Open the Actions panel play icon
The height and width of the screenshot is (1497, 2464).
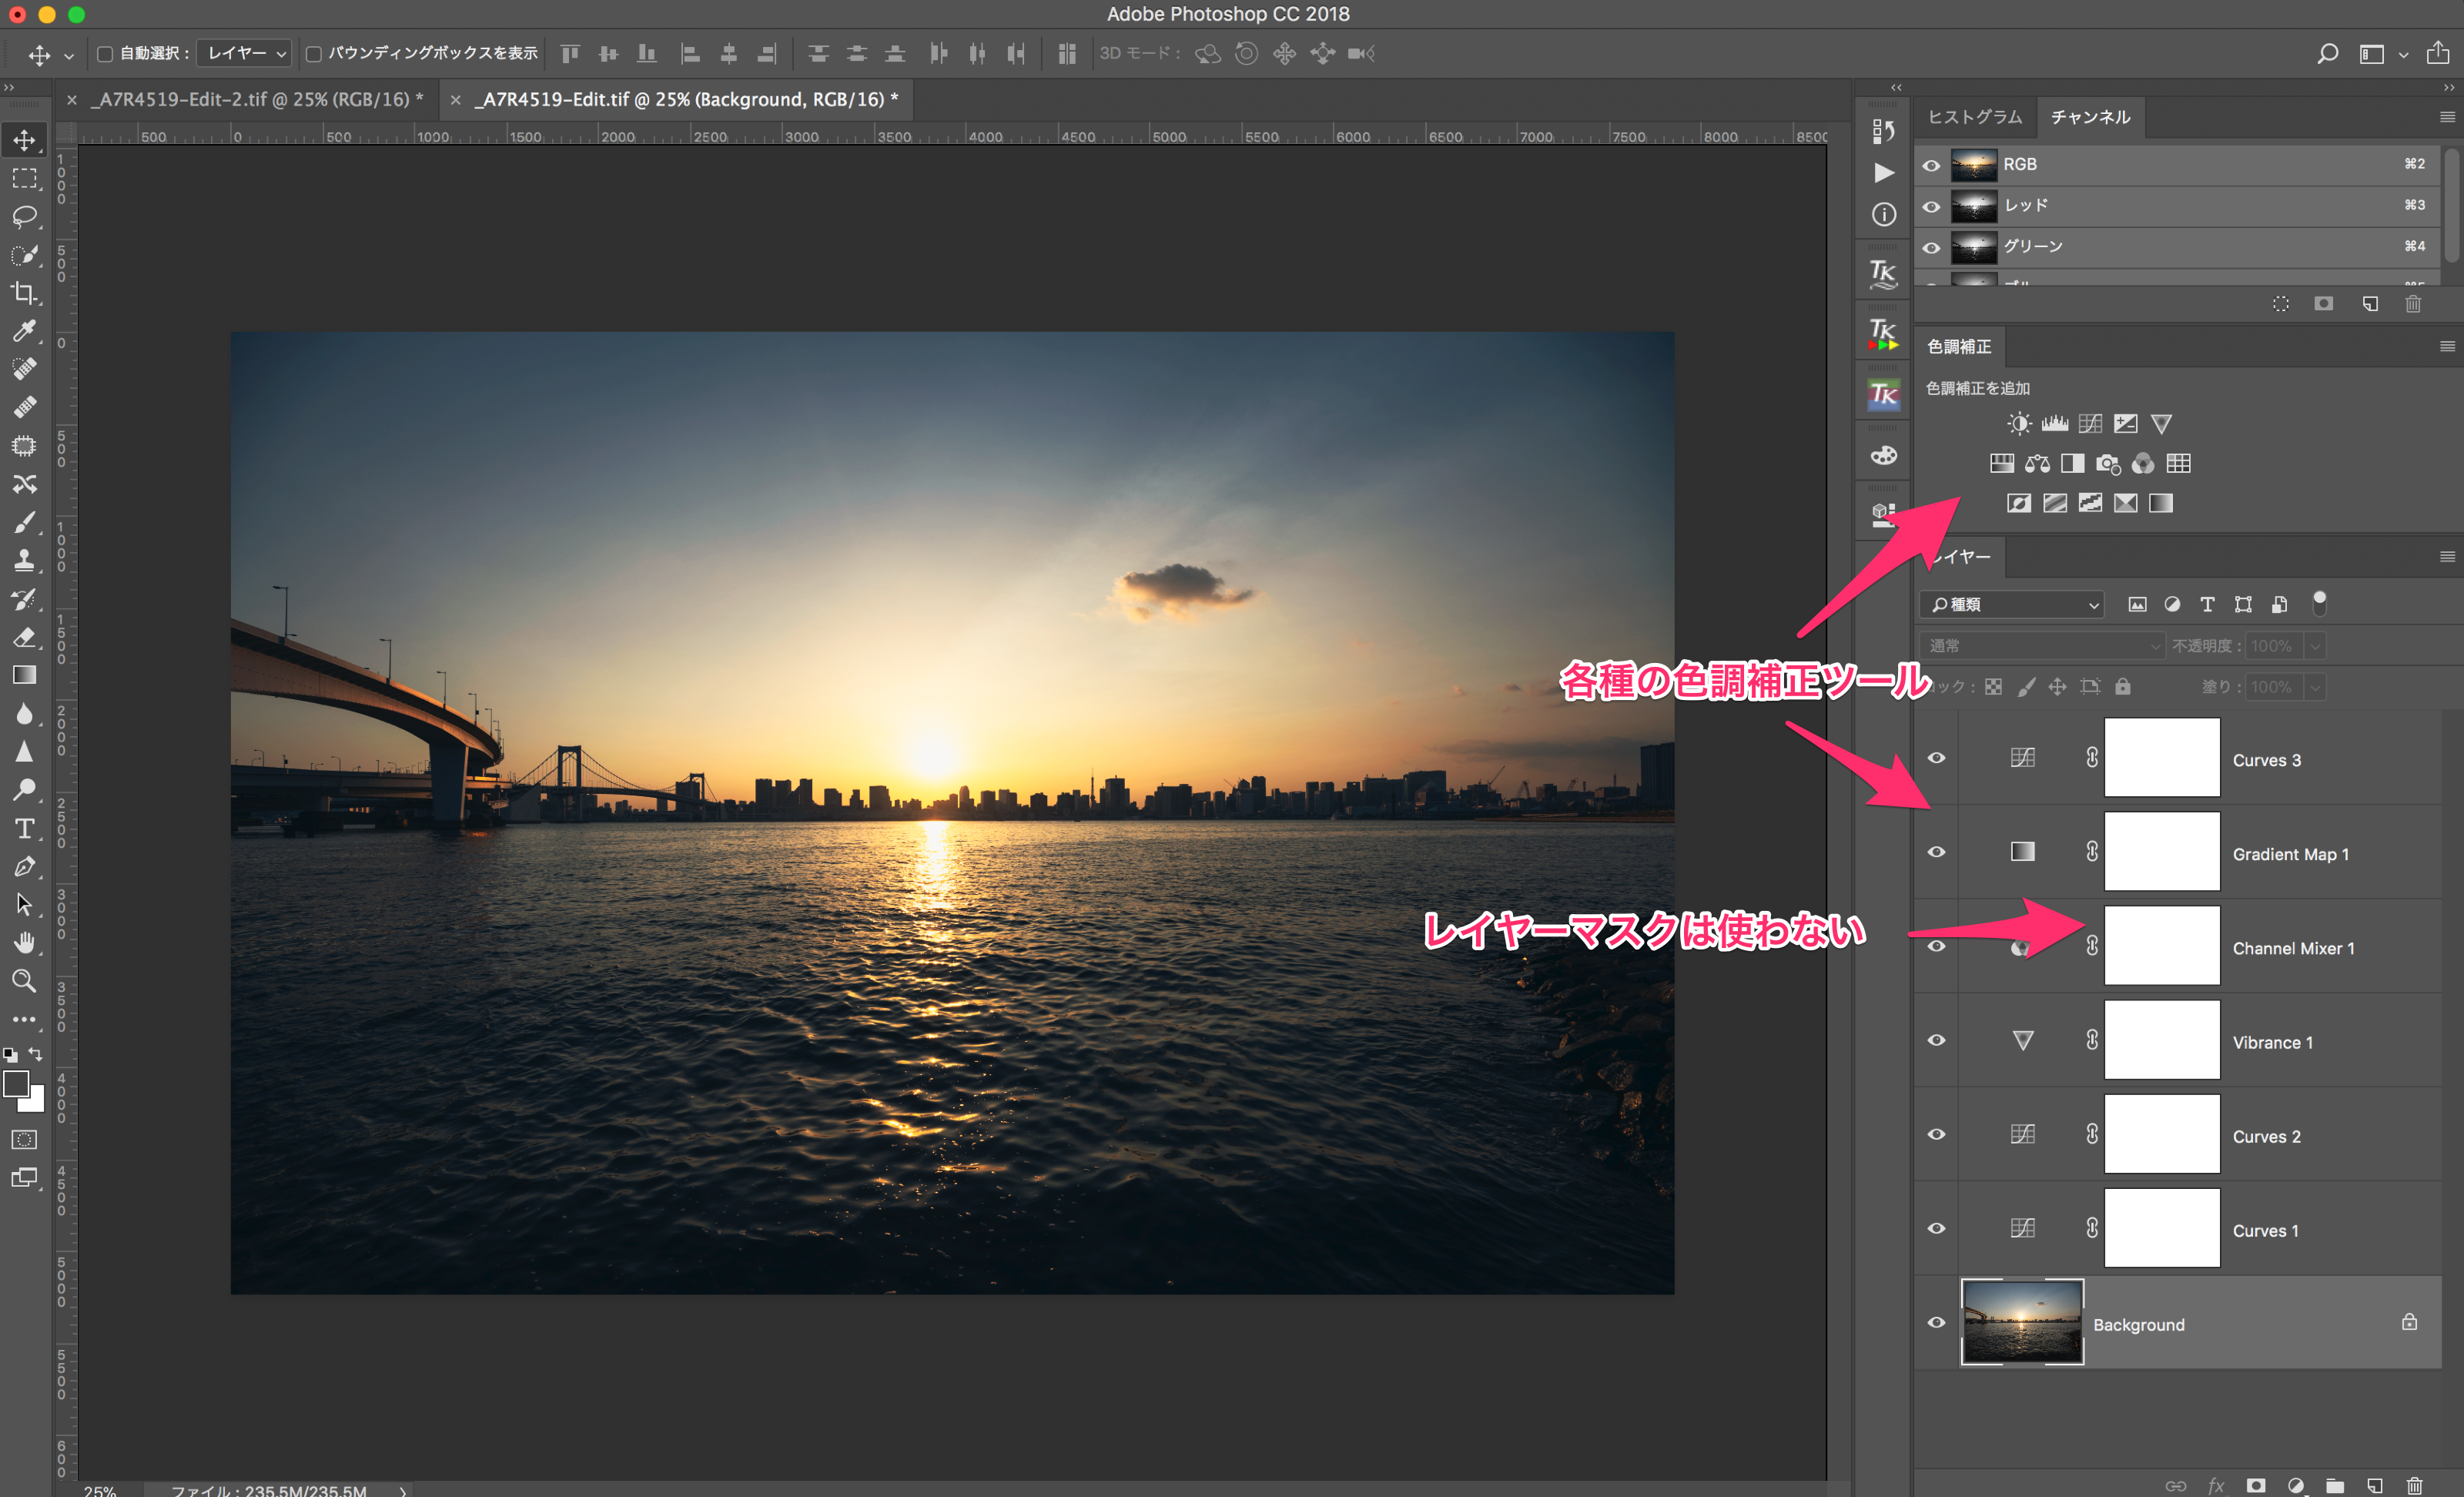(x=1884, y=173)
